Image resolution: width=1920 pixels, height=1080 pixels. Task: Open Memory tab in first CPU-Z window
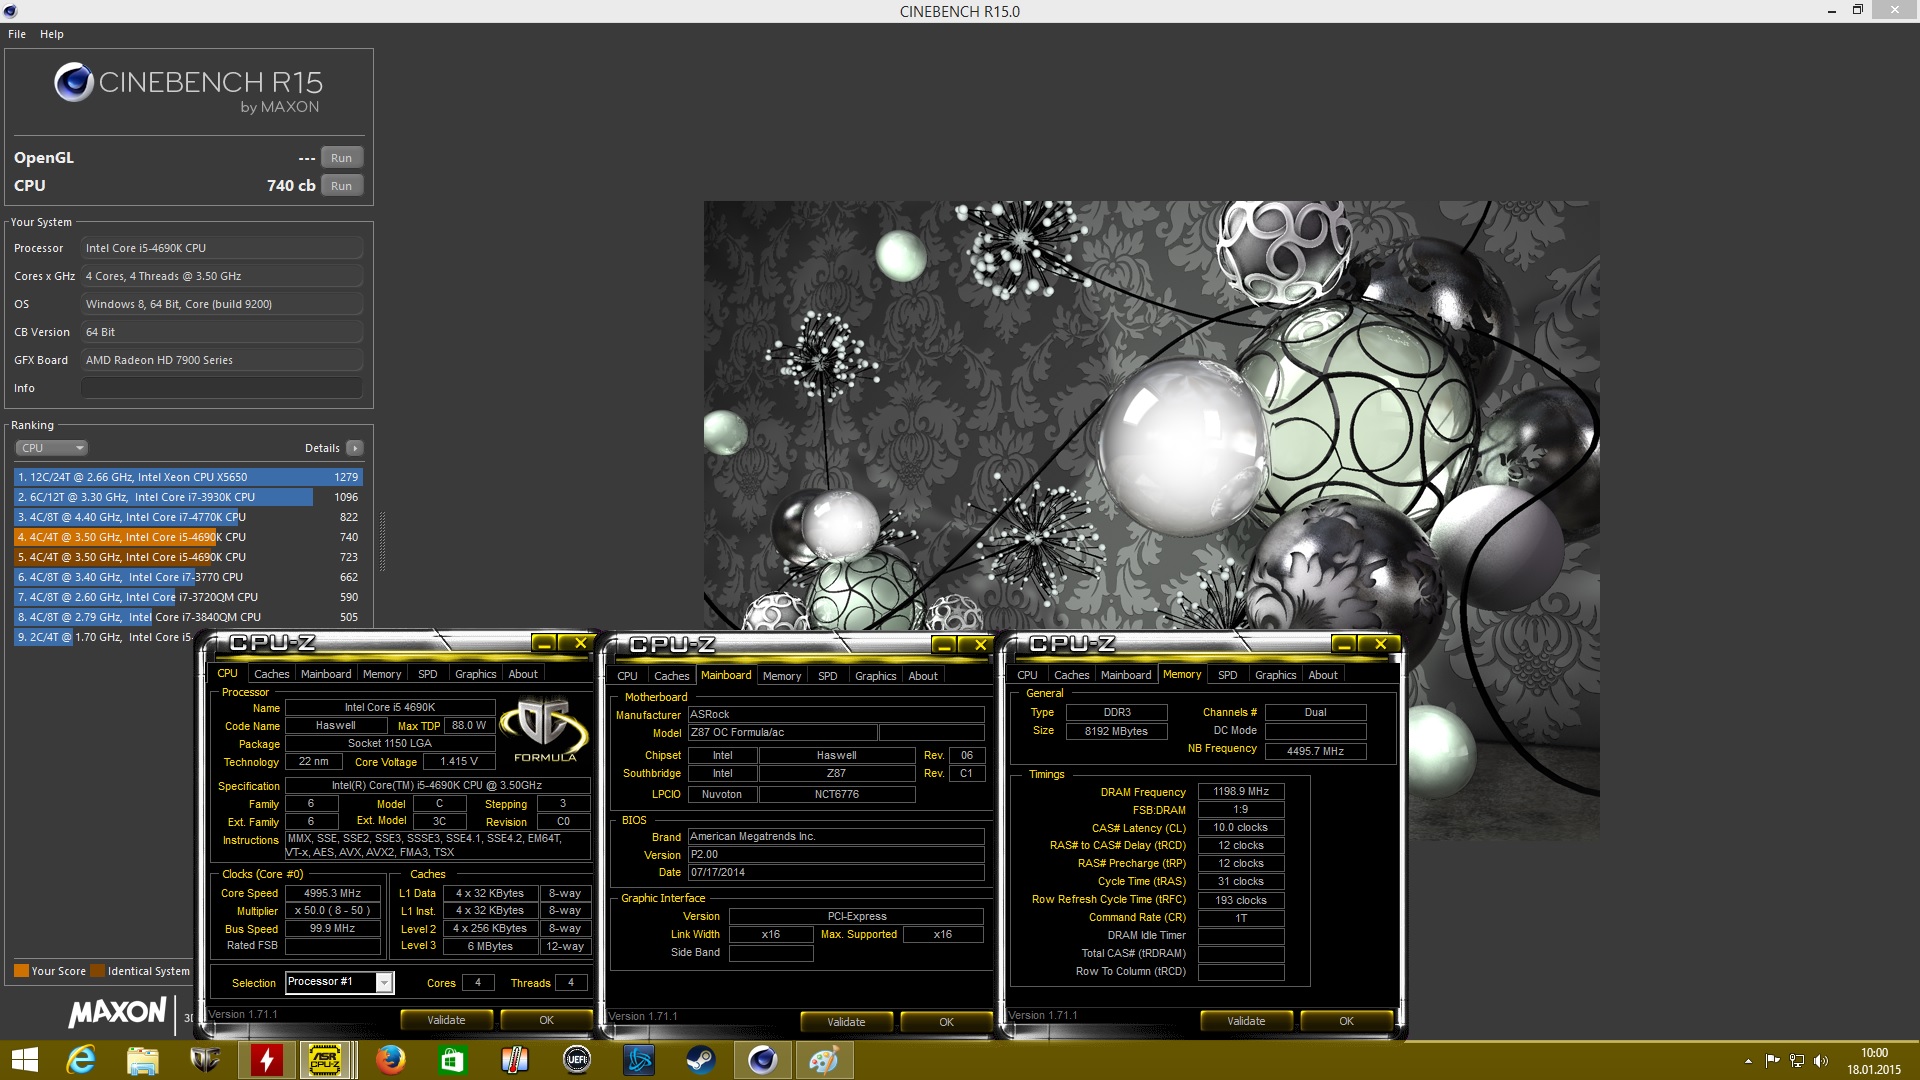tap(382, 674)
